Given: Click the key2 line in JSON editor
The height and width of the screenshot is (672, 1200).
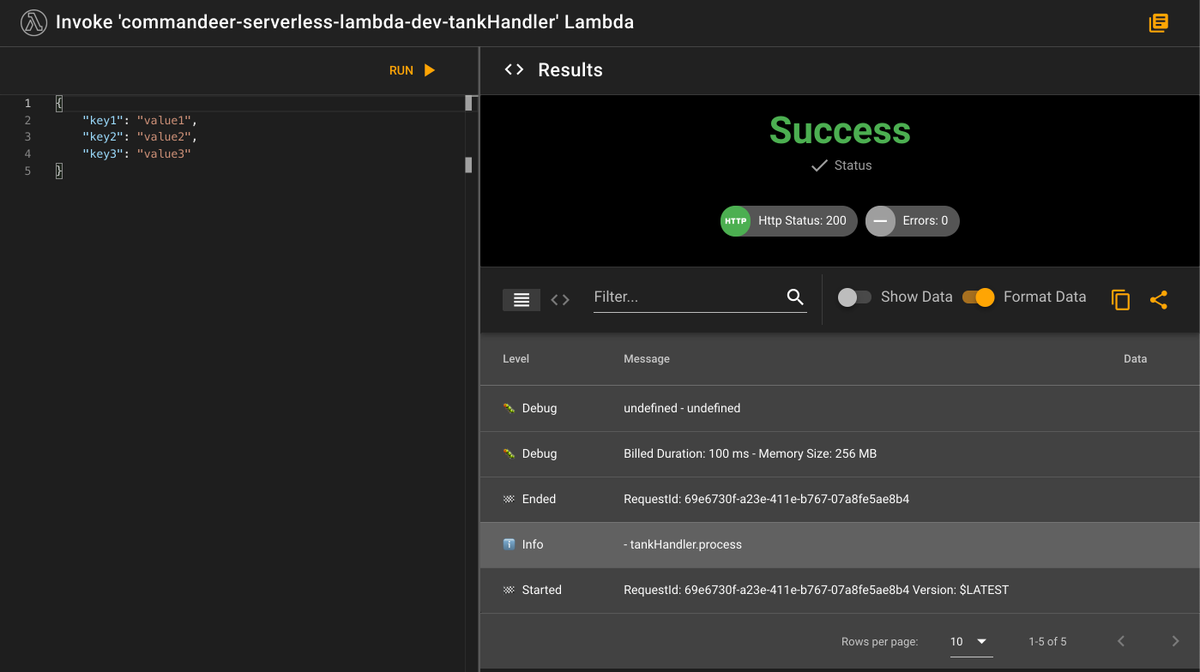Looking at the screenshot, I should click(x=140, y=137).
